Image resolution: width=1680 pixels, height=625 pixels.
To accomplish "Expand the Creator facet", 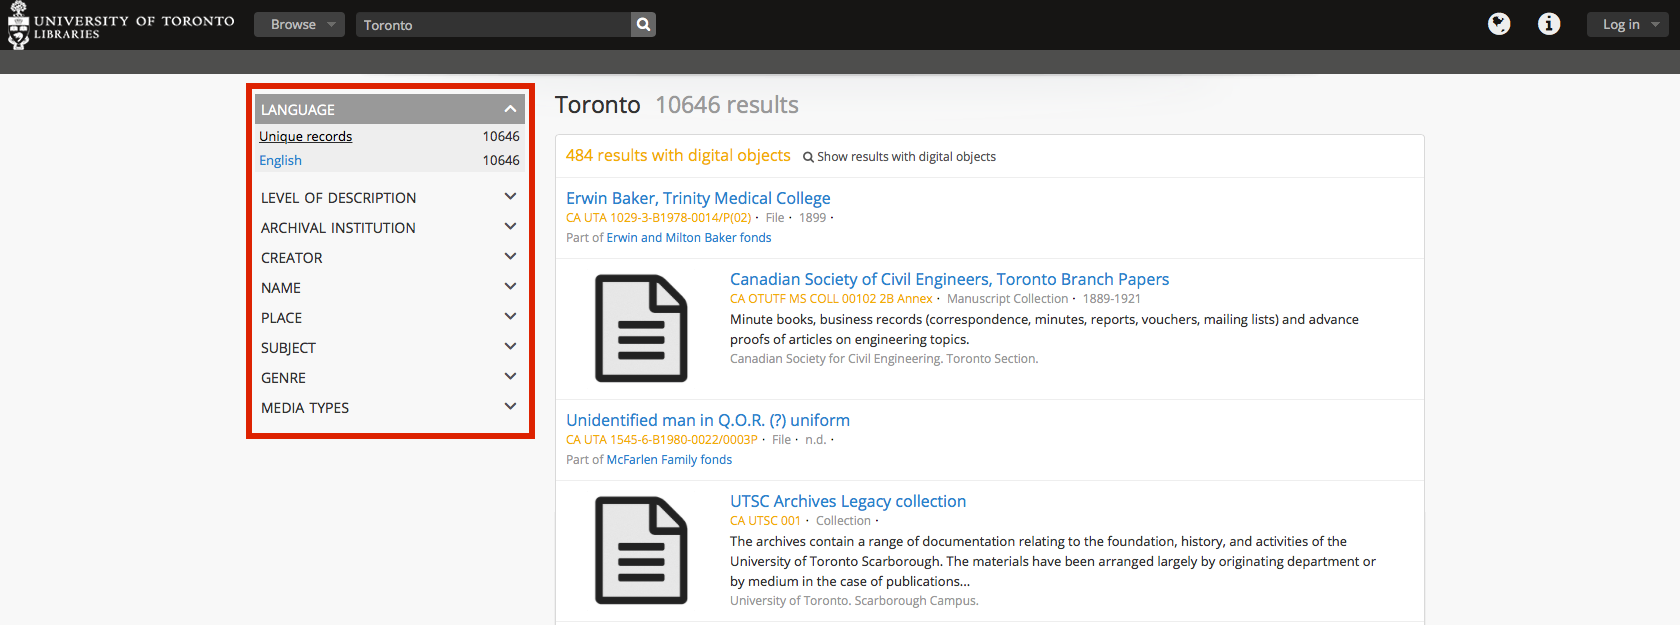I will [x=390, y=258].
